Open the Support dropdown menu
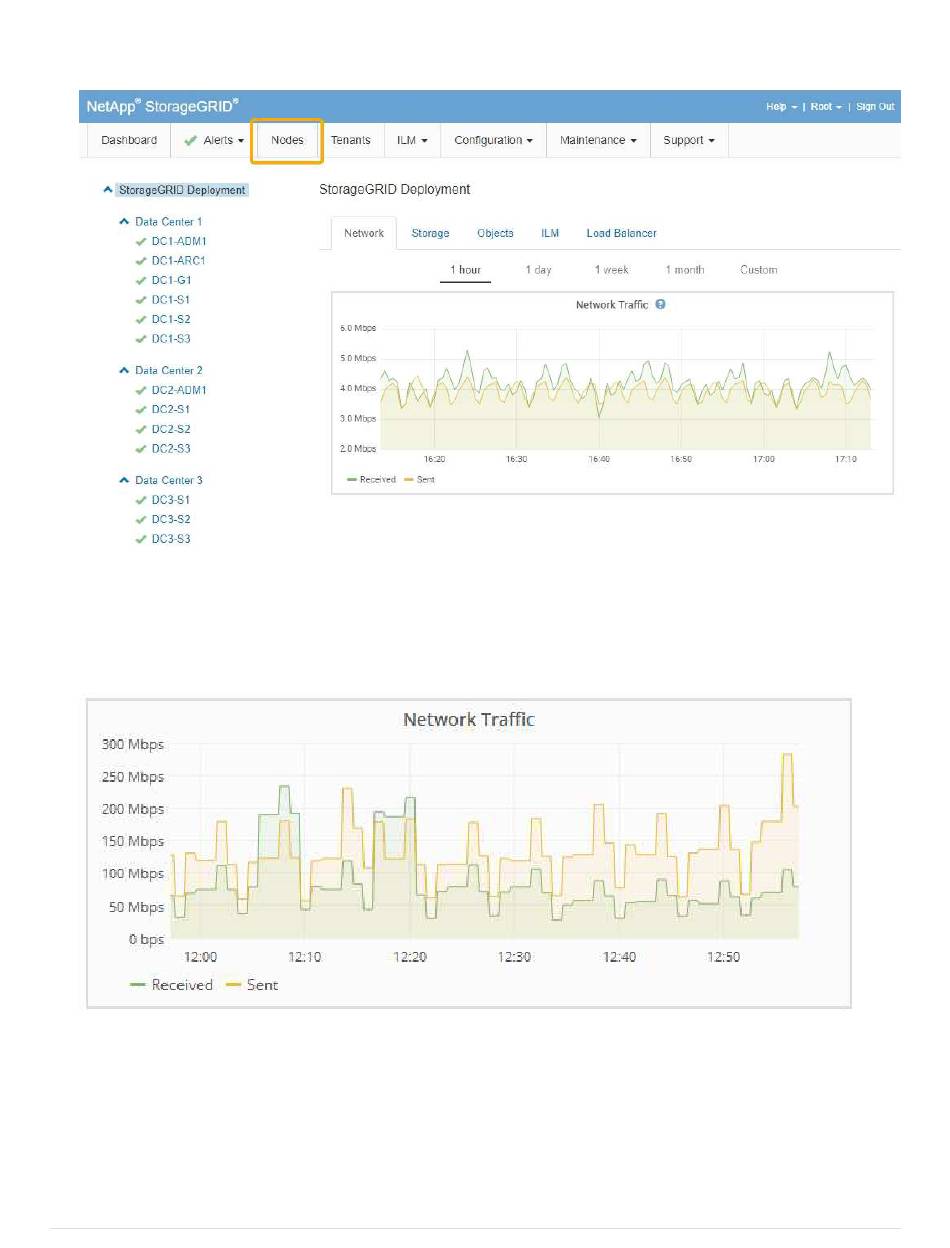 click(689, 141)
